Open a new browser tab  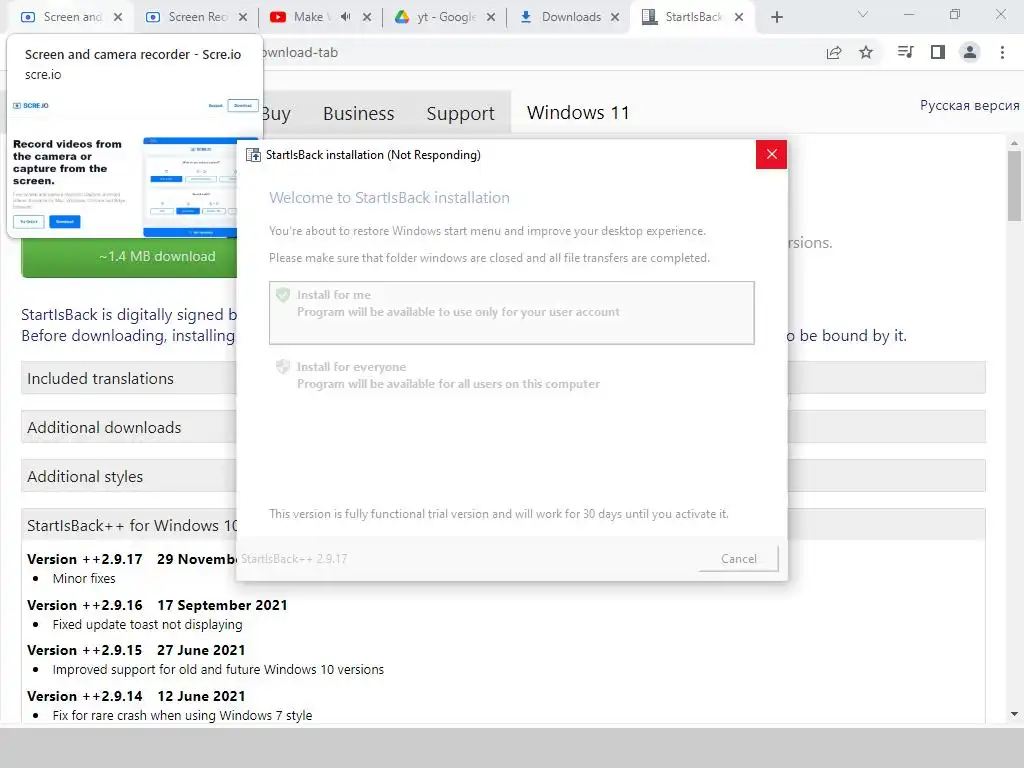[x=776, y=17]
